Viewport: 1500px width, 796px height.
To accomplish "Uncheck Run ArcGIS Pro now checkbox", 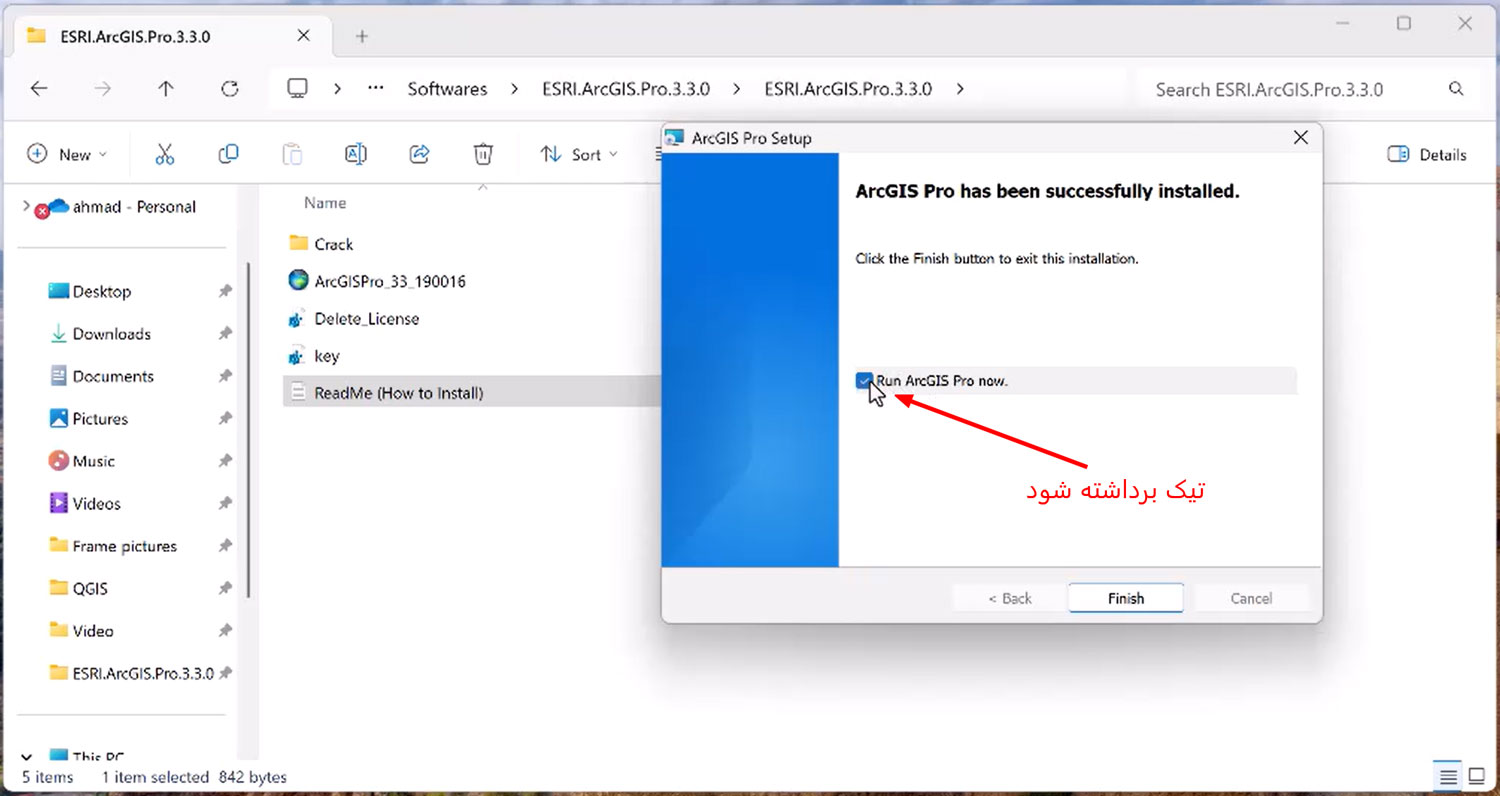I will [x=864, y=380].
